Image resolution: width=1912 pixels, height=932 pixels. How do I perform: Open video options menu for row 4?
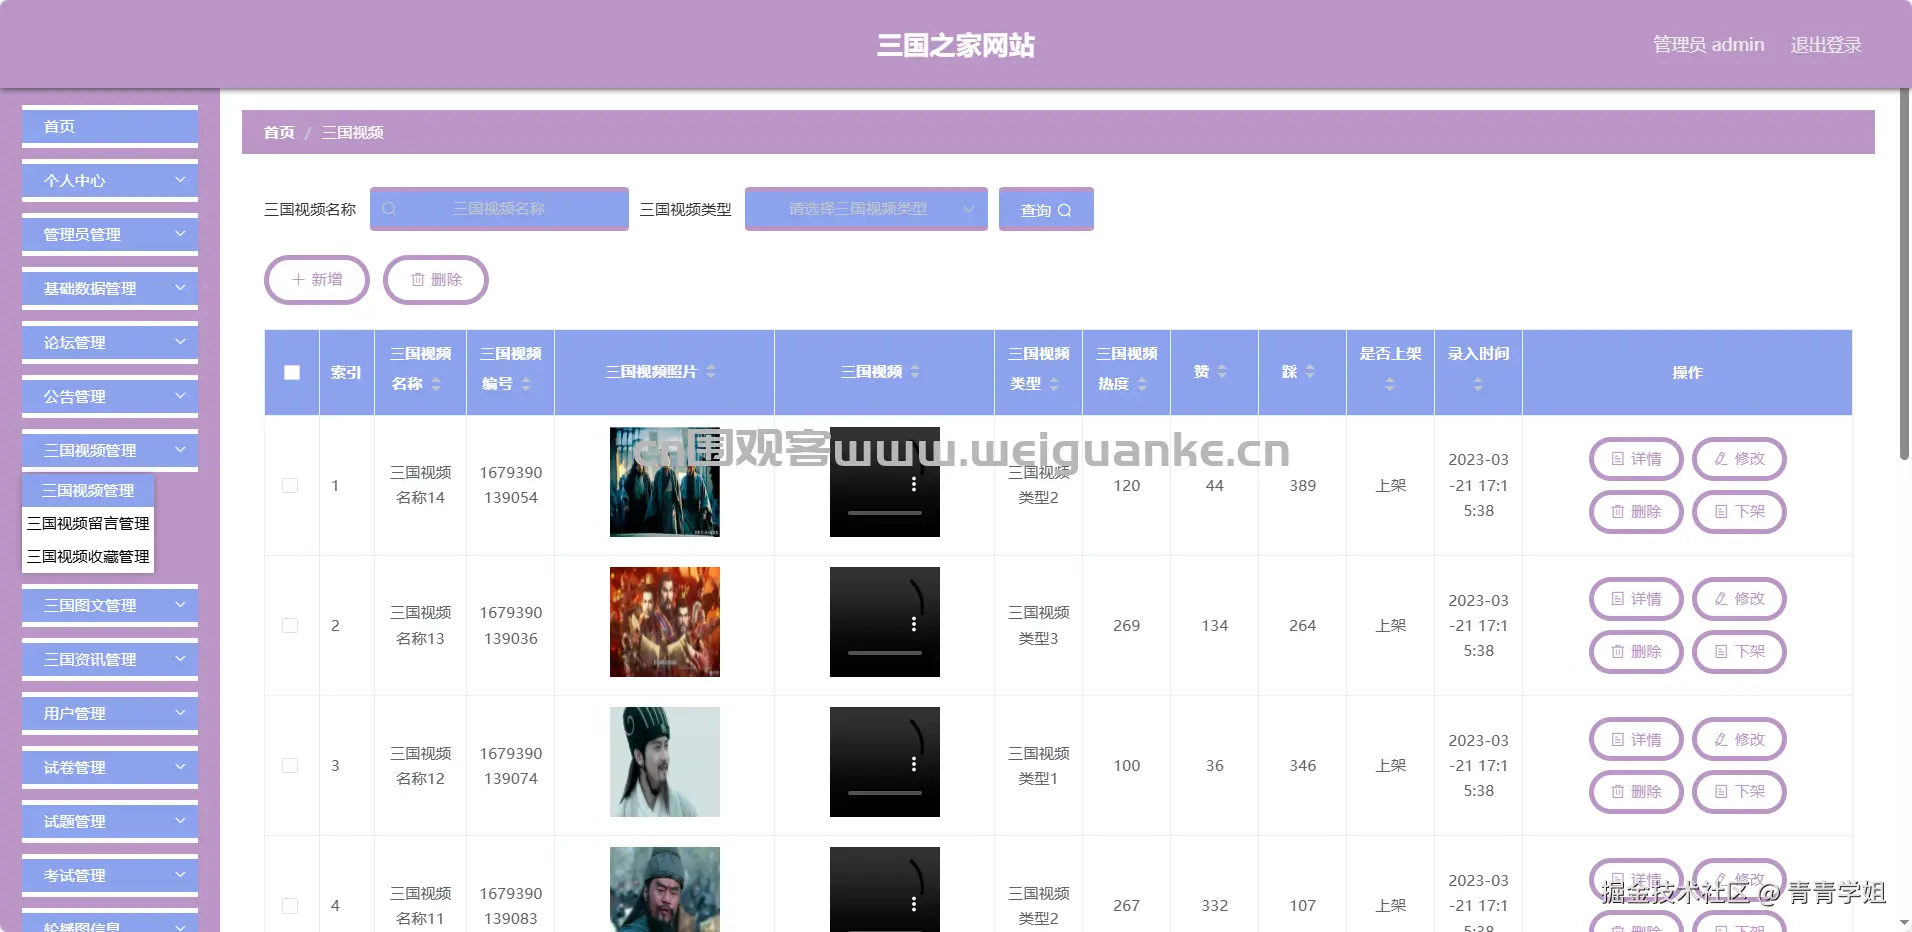click(914, 904)
